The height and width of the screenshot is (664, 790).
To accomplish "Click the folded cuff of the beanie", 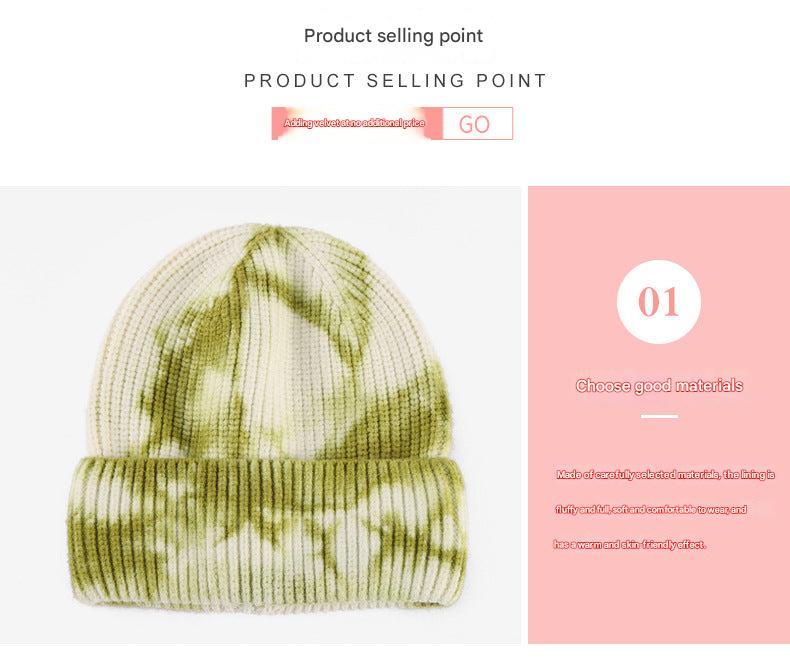I will (267, 529).
